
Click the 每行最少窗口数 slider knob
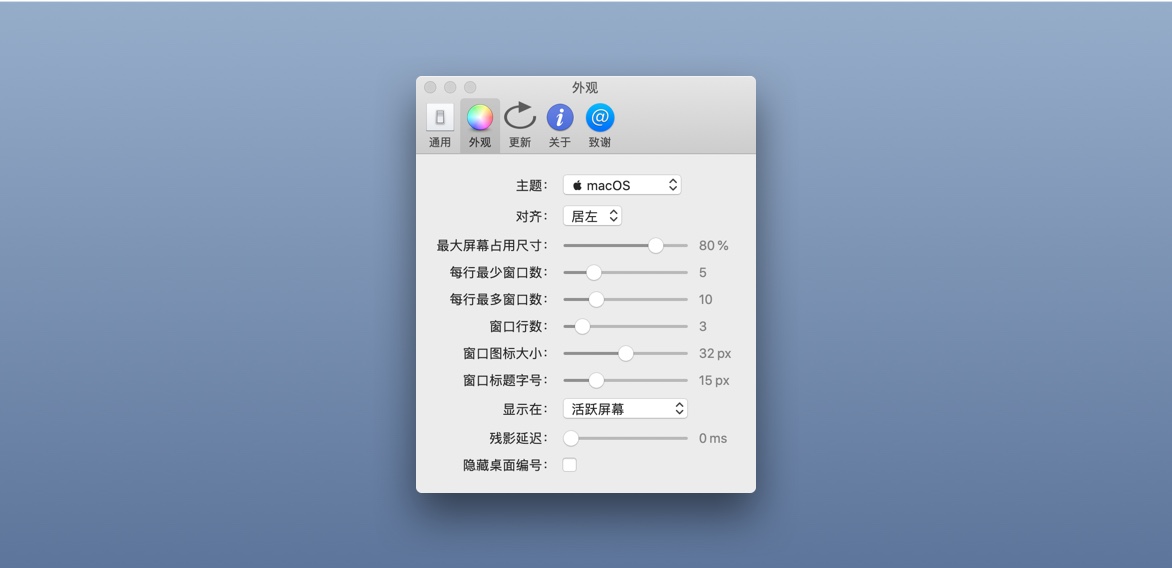(x=593, y=273)
